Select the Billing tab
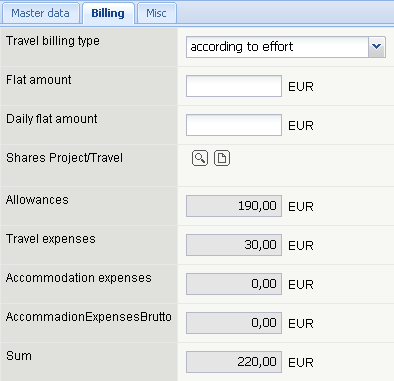This screenshot has width=394, height=381. pyautogui.click(x=108, y=13)
